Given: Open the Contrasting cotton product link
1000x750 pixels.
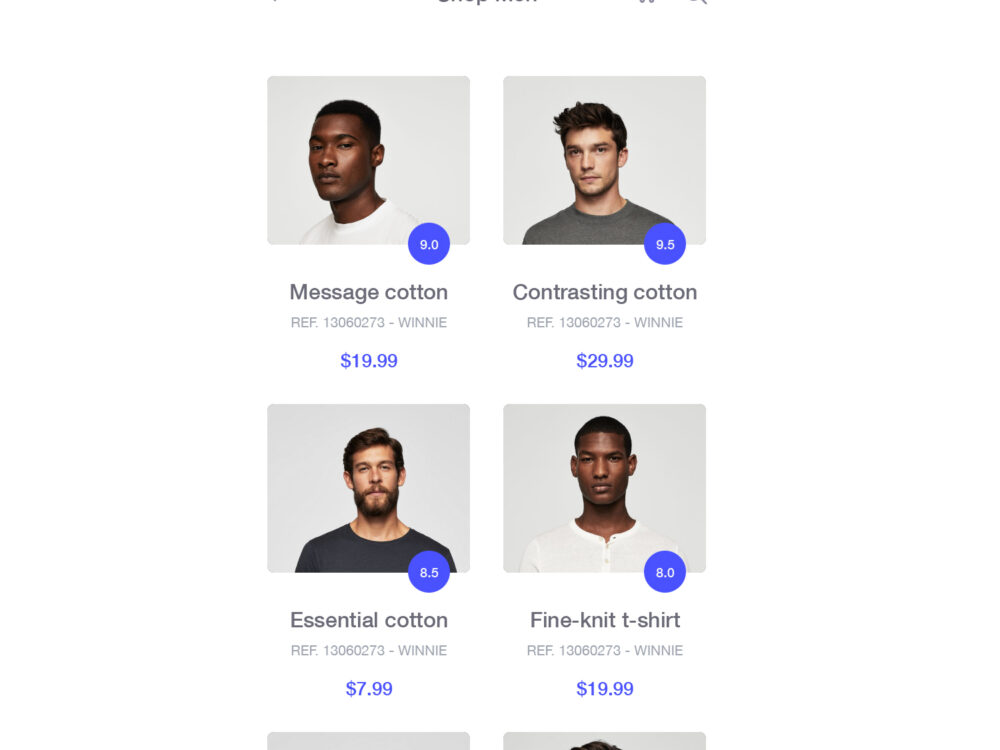Looking at the screenshot, I should tap(604, 292).
